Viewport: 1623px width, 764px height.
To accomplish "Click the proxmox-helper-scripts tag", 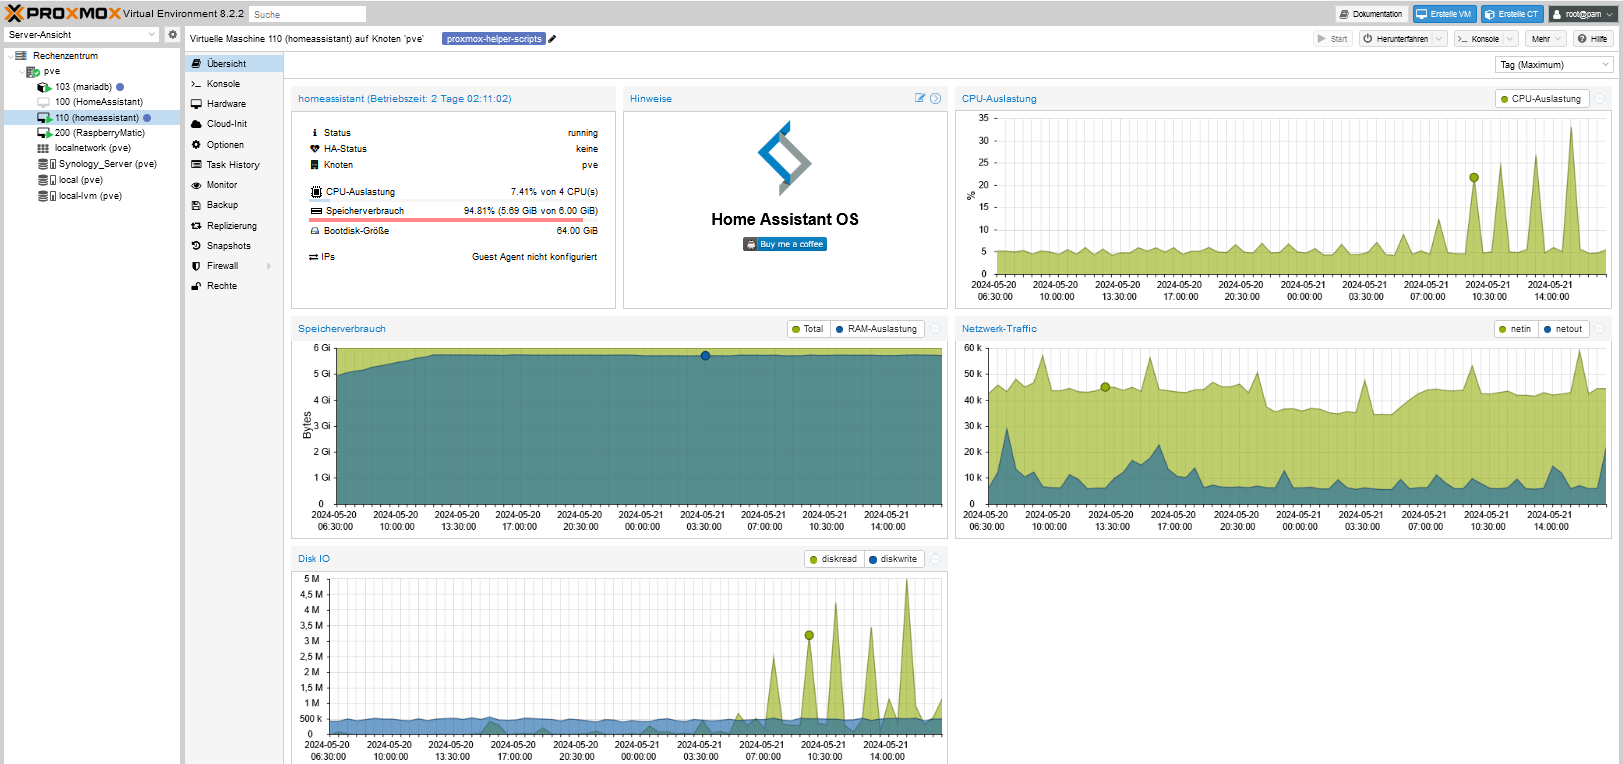I will (x=494, y=39).
